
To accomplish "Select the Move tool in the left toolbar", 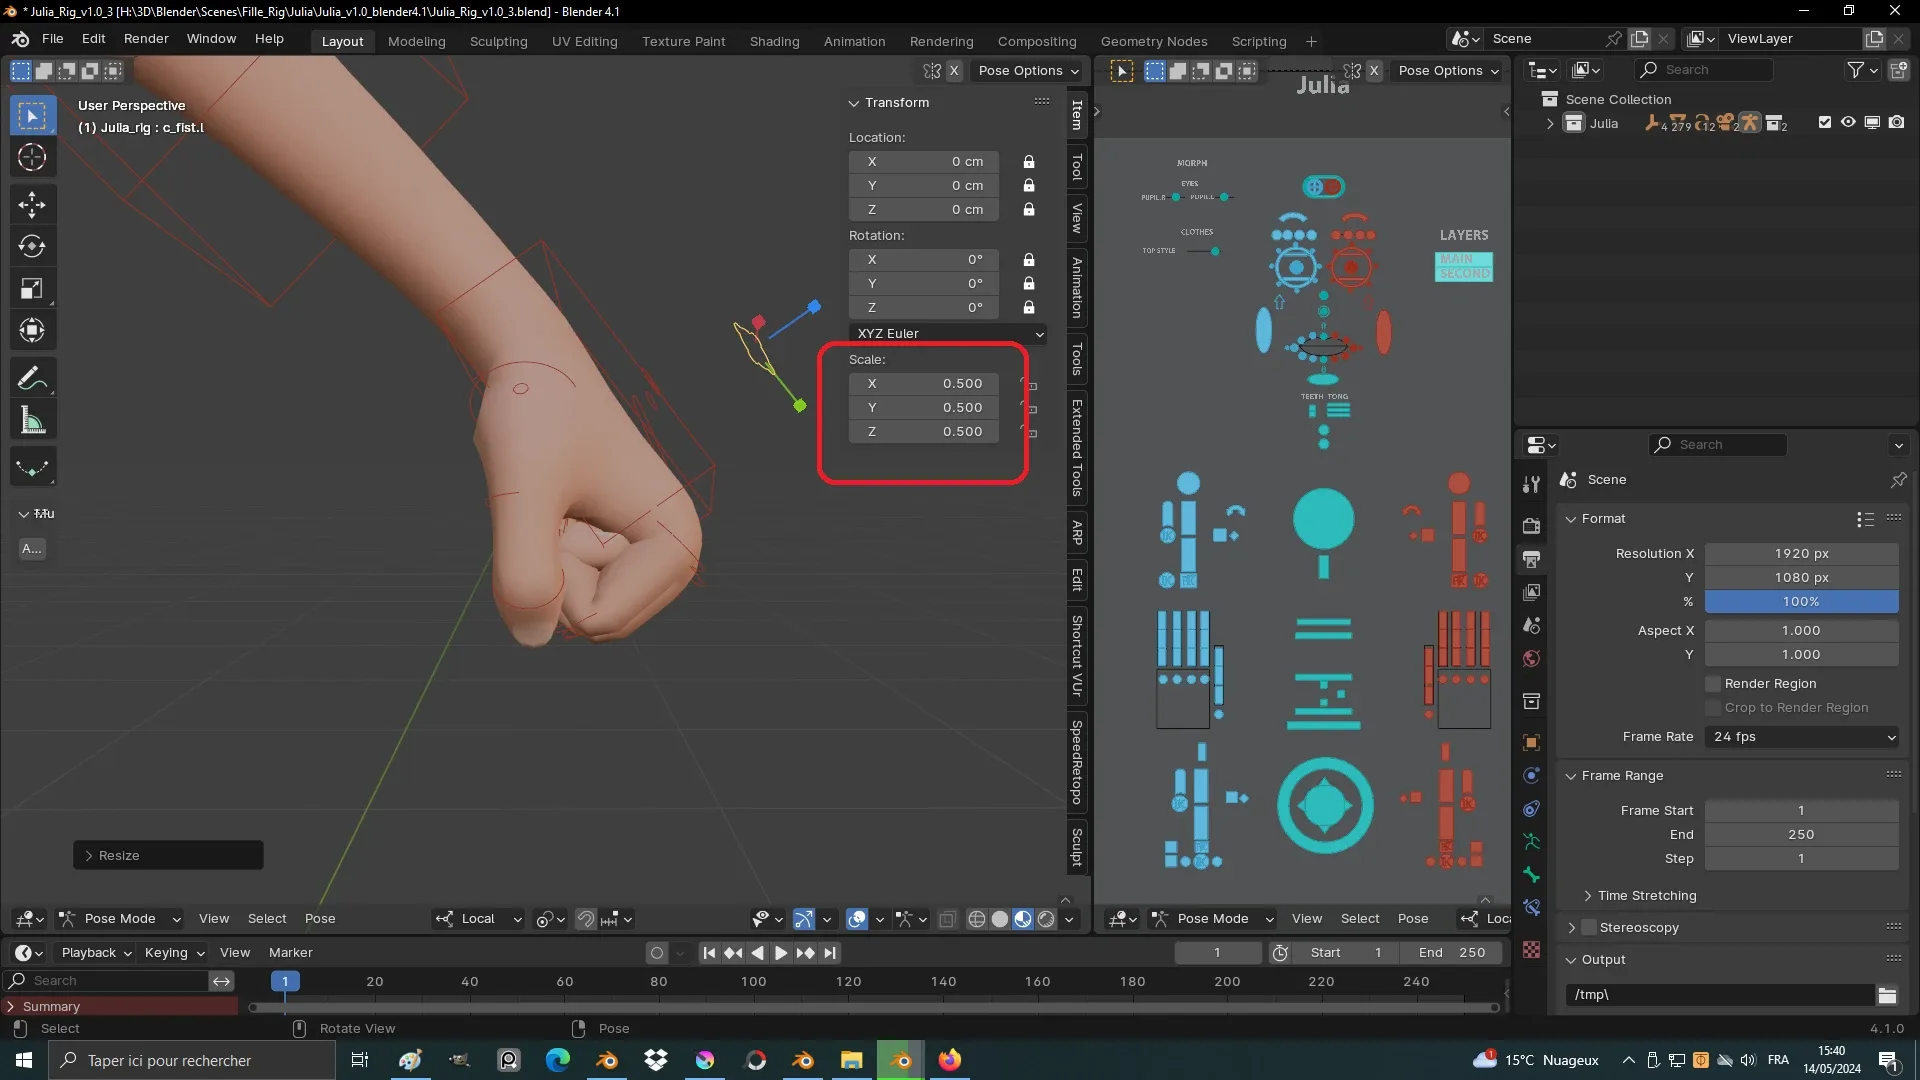I will (32, 205).
